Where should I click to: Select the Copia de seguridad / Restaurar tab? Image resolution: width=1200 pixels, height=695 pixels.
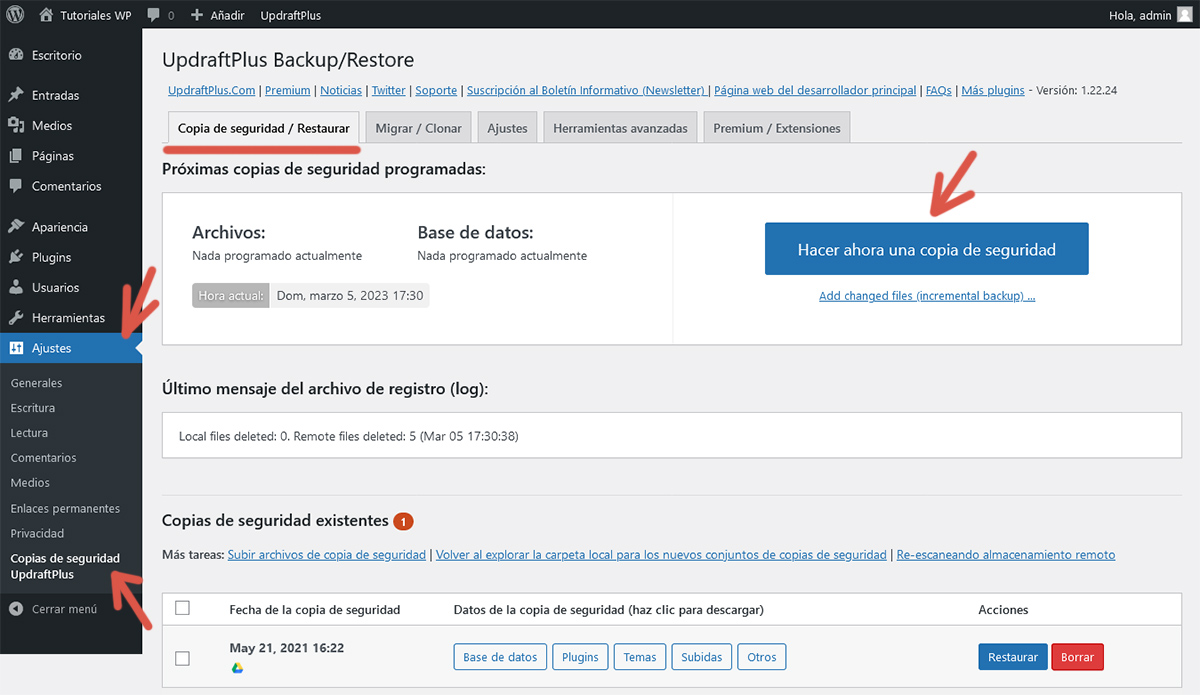(264, 128)
